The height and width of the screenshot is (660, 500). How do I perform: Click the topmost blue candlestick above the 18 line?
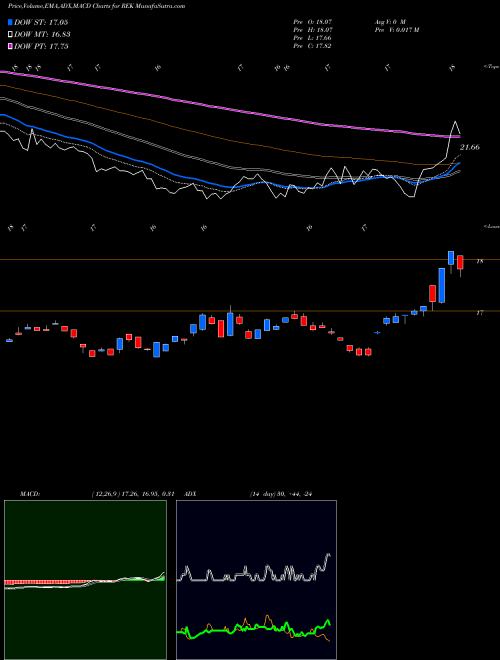(451, 258)
